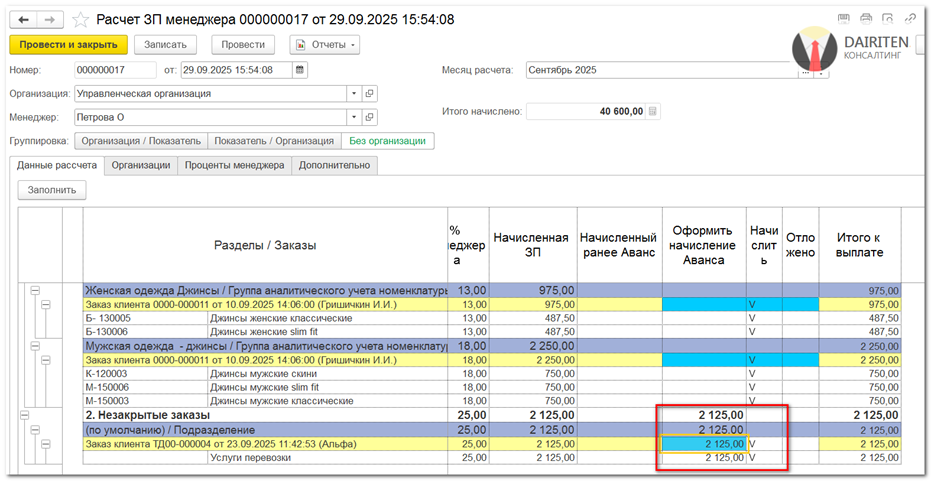Click the Разделы / Заказы column header
Viewport: 931px width, 481px height.
(x=265, y=245)
